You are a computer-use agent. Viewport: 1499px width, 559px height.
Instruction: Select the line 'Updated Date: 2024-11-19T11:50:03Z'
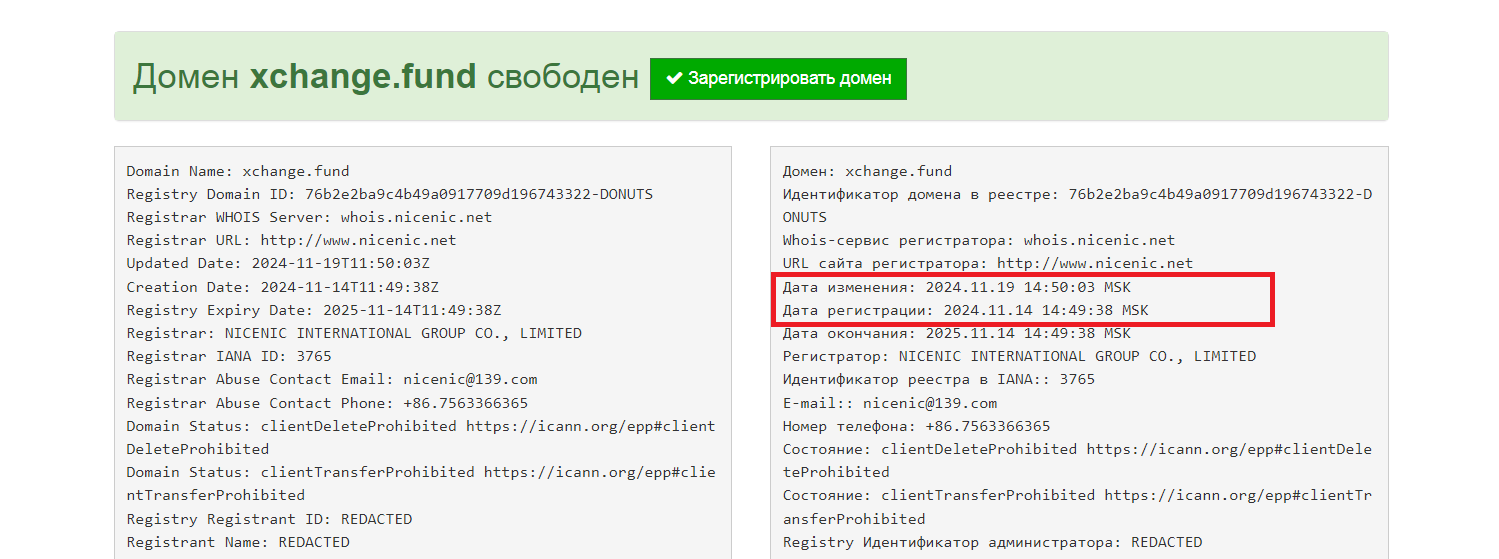click(x=278, y=263)
